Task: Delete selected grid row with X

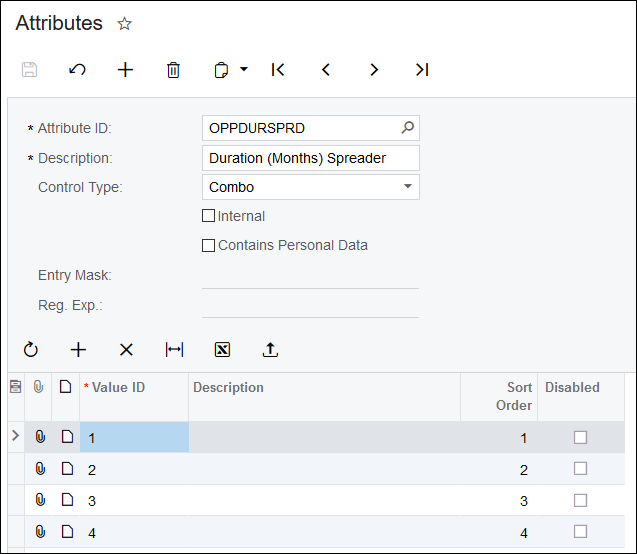Action: (x=126, y=350)
